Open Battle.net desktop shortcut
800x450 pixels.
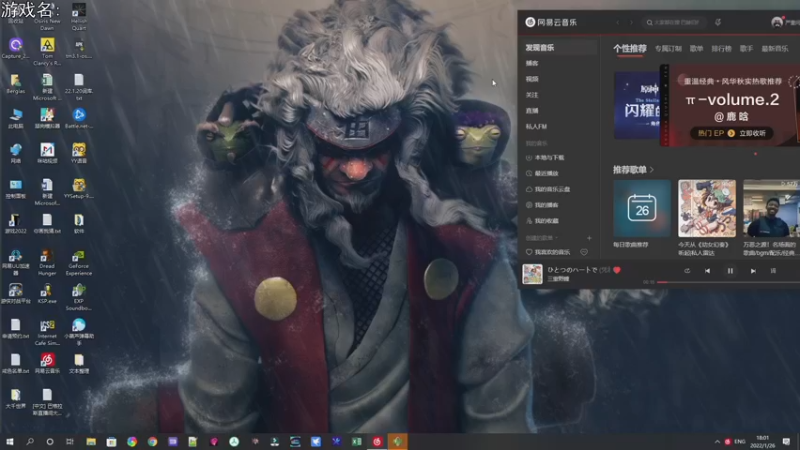pos(79,118)
